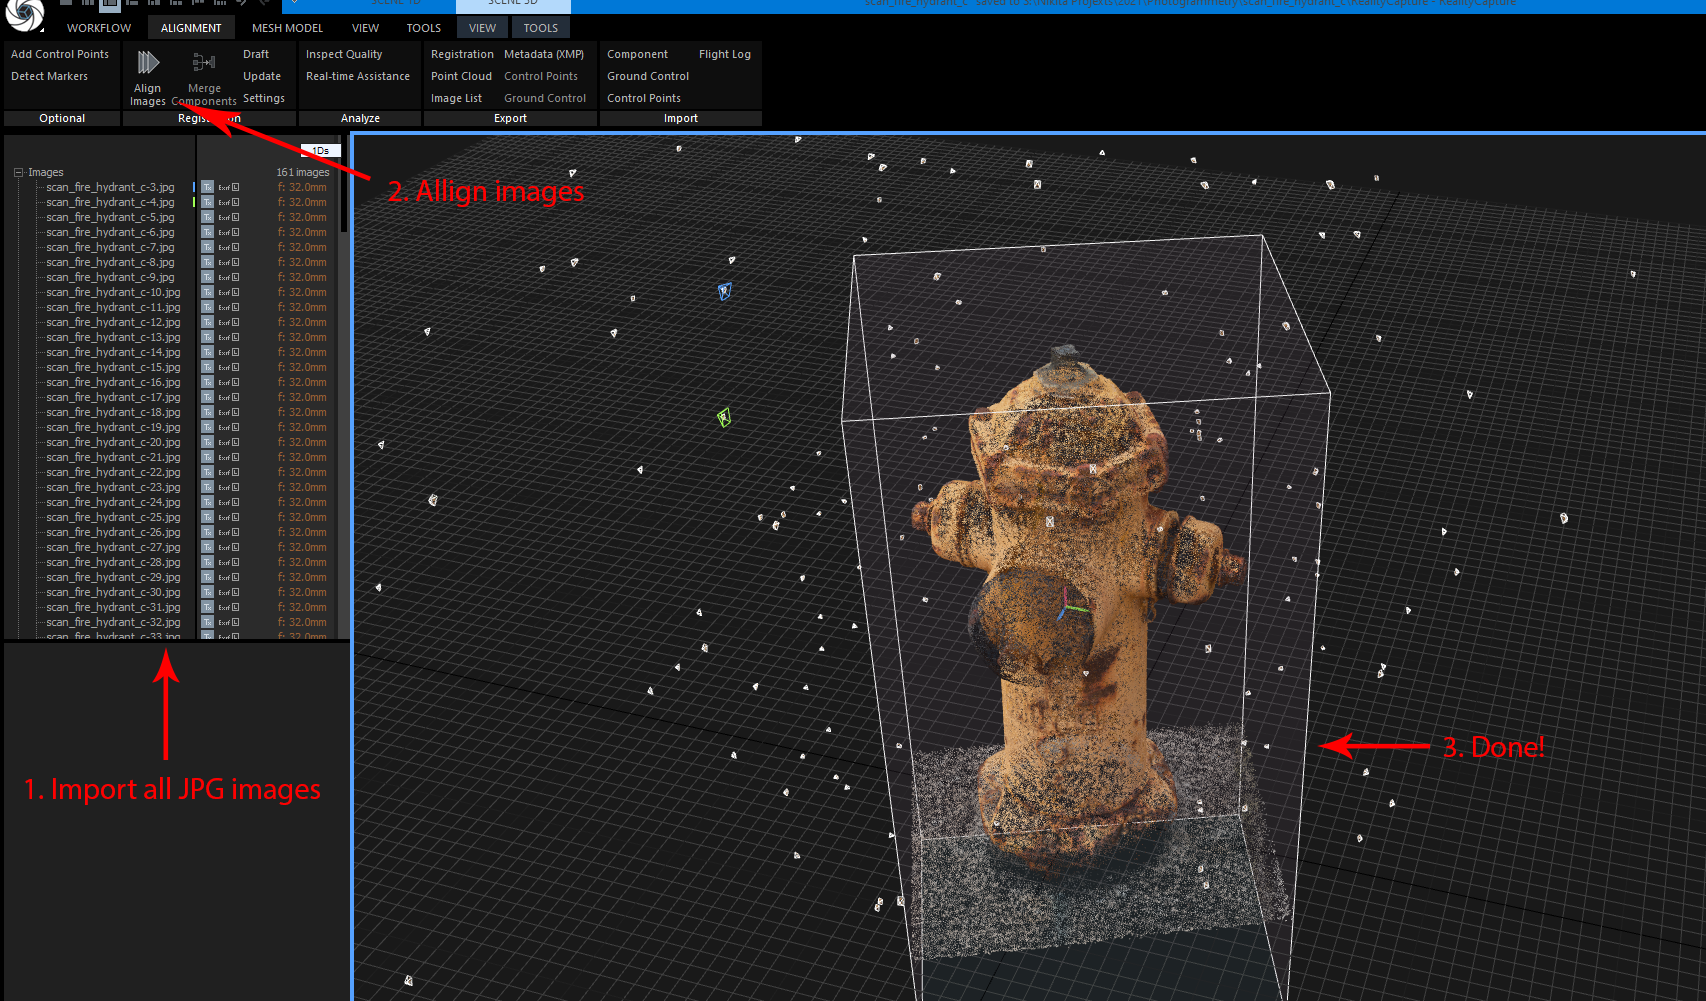
Task: Expand the Registration Settings panel
Action: coord(263,98)
